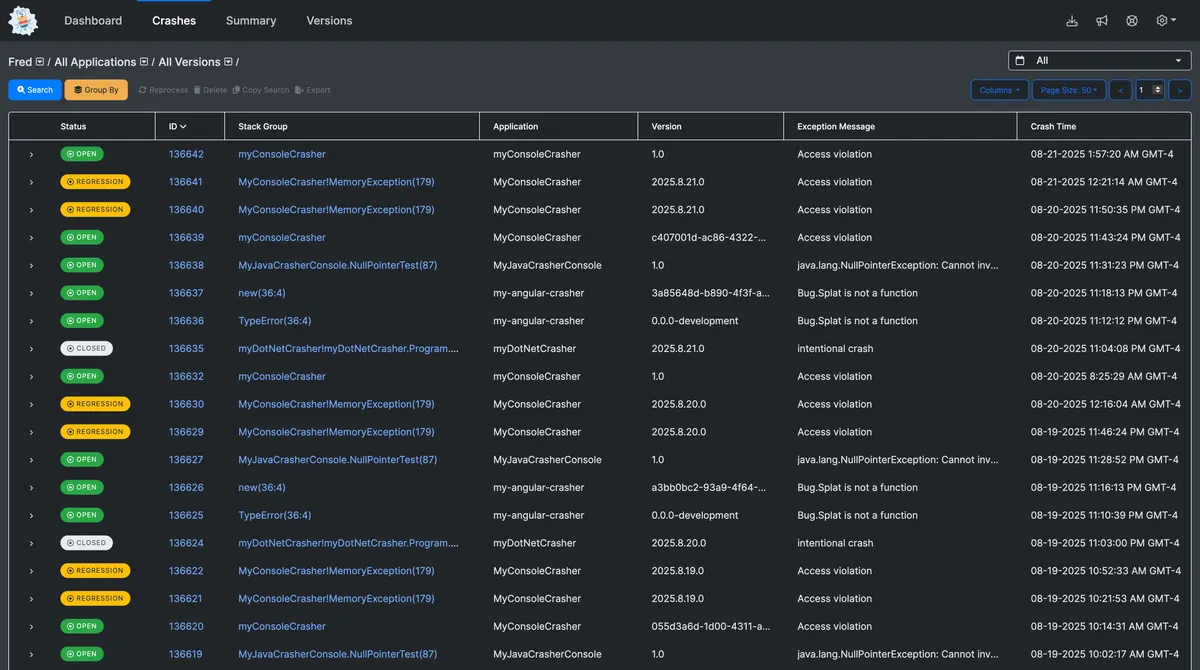
Task: Click the page number stepper arrows
Action: (x=1158, y=90)
